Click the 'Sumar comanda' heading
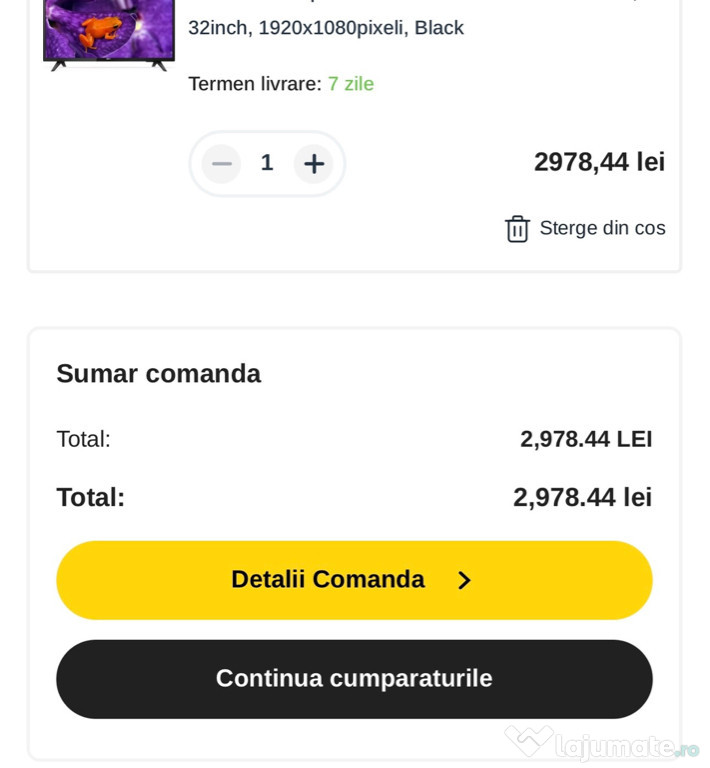The height and width of the screenshot is (768, 710). point(158,374)
